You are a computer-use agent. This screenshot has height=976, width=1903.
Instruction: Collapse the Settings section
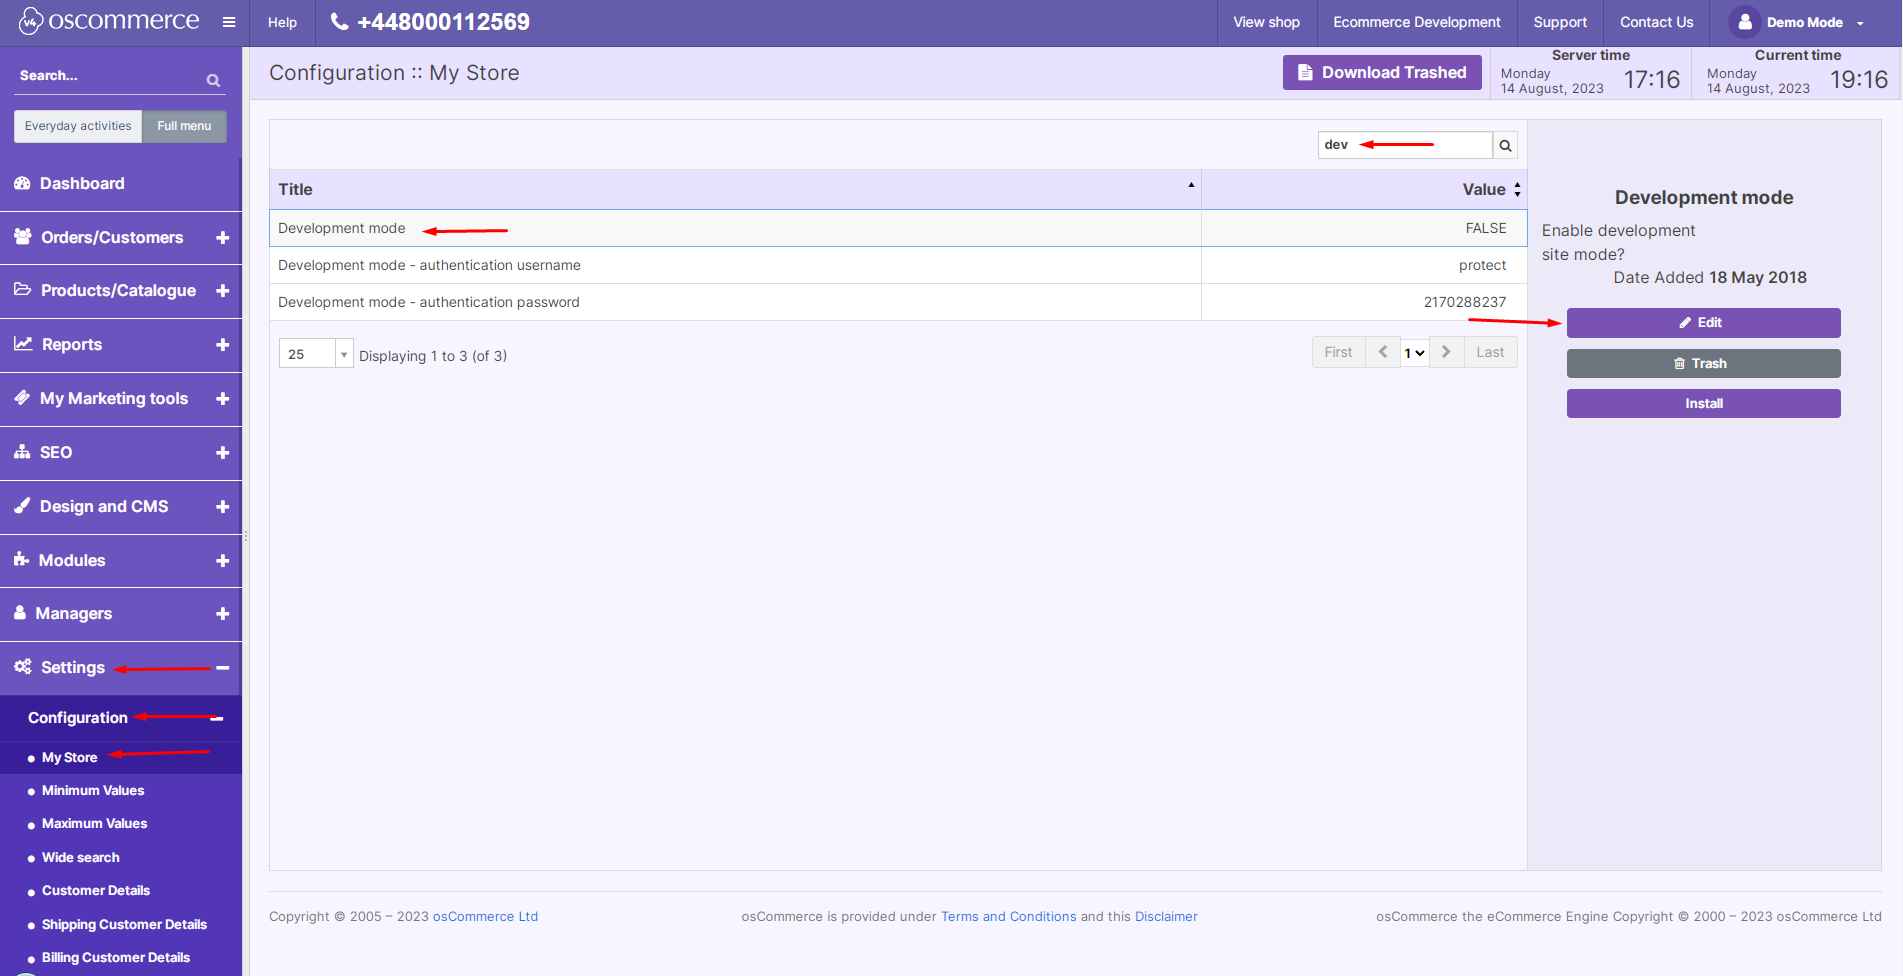(223, 668)
